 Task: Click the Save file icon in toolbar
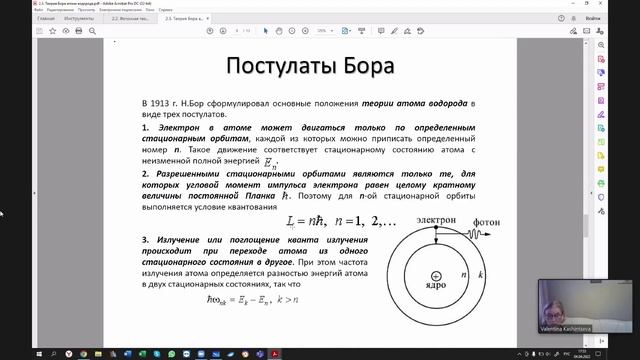40,31
